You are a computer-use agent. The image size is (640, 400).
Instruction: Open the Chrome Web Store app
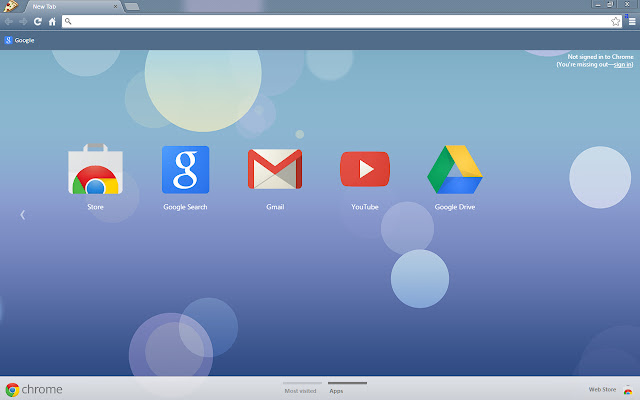tap(95, 169)
